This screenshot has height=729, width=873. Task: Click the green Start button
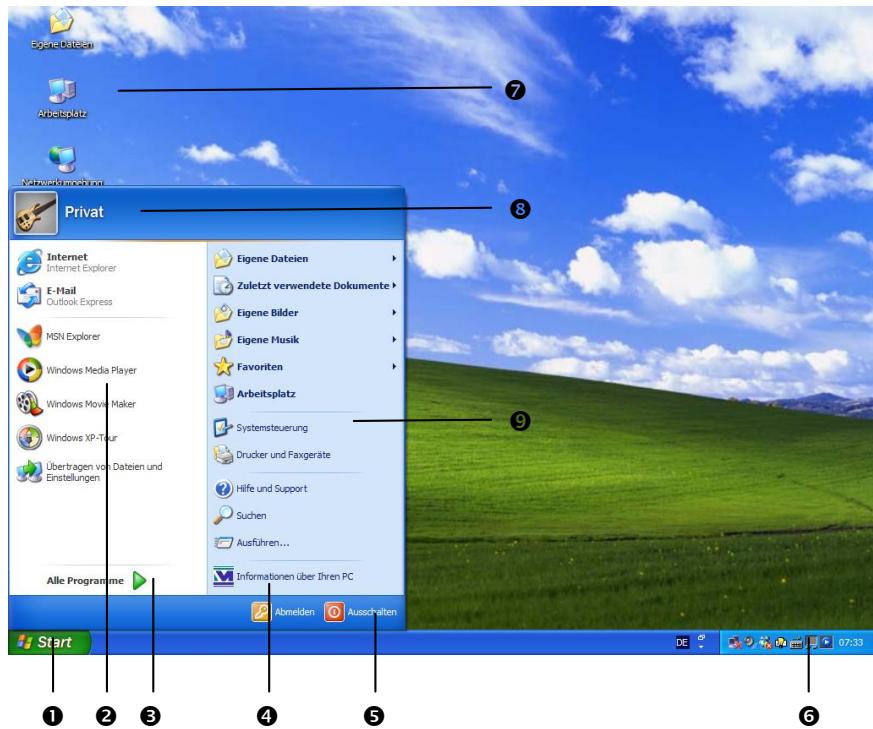coord(49,642)
